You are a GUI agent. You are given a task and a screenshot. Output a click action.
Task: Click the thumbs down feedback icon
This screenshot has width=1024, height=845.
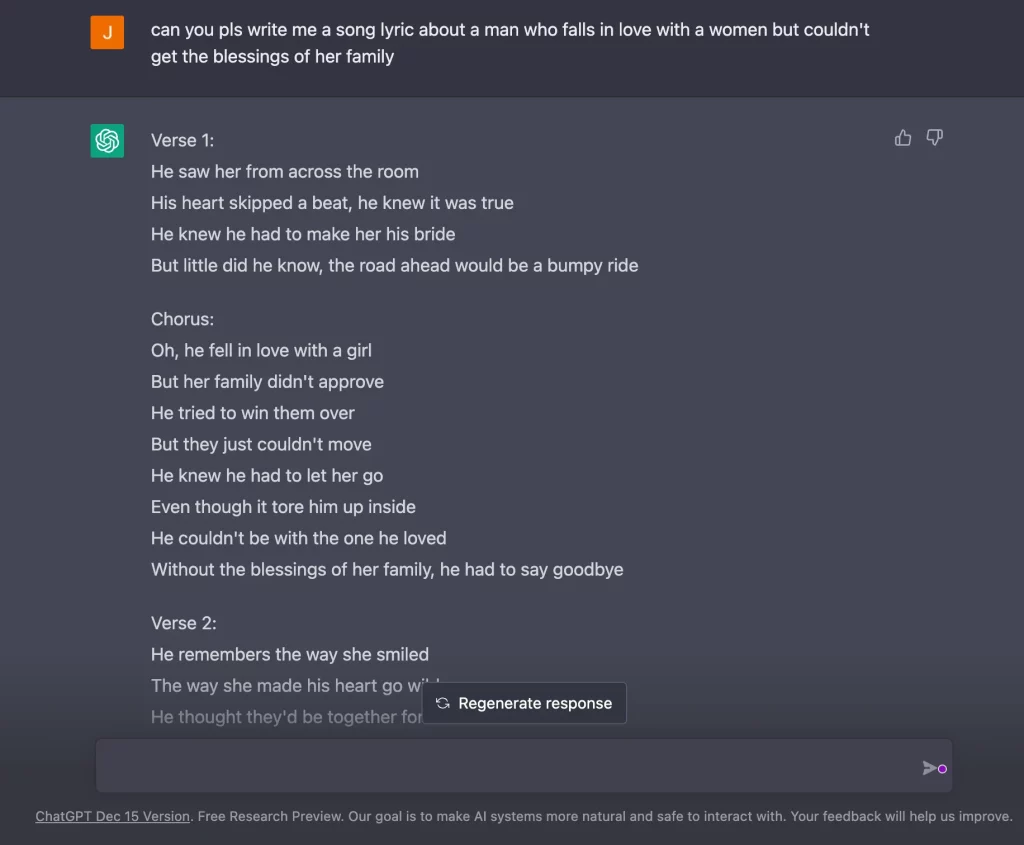(x=935, y=138)
